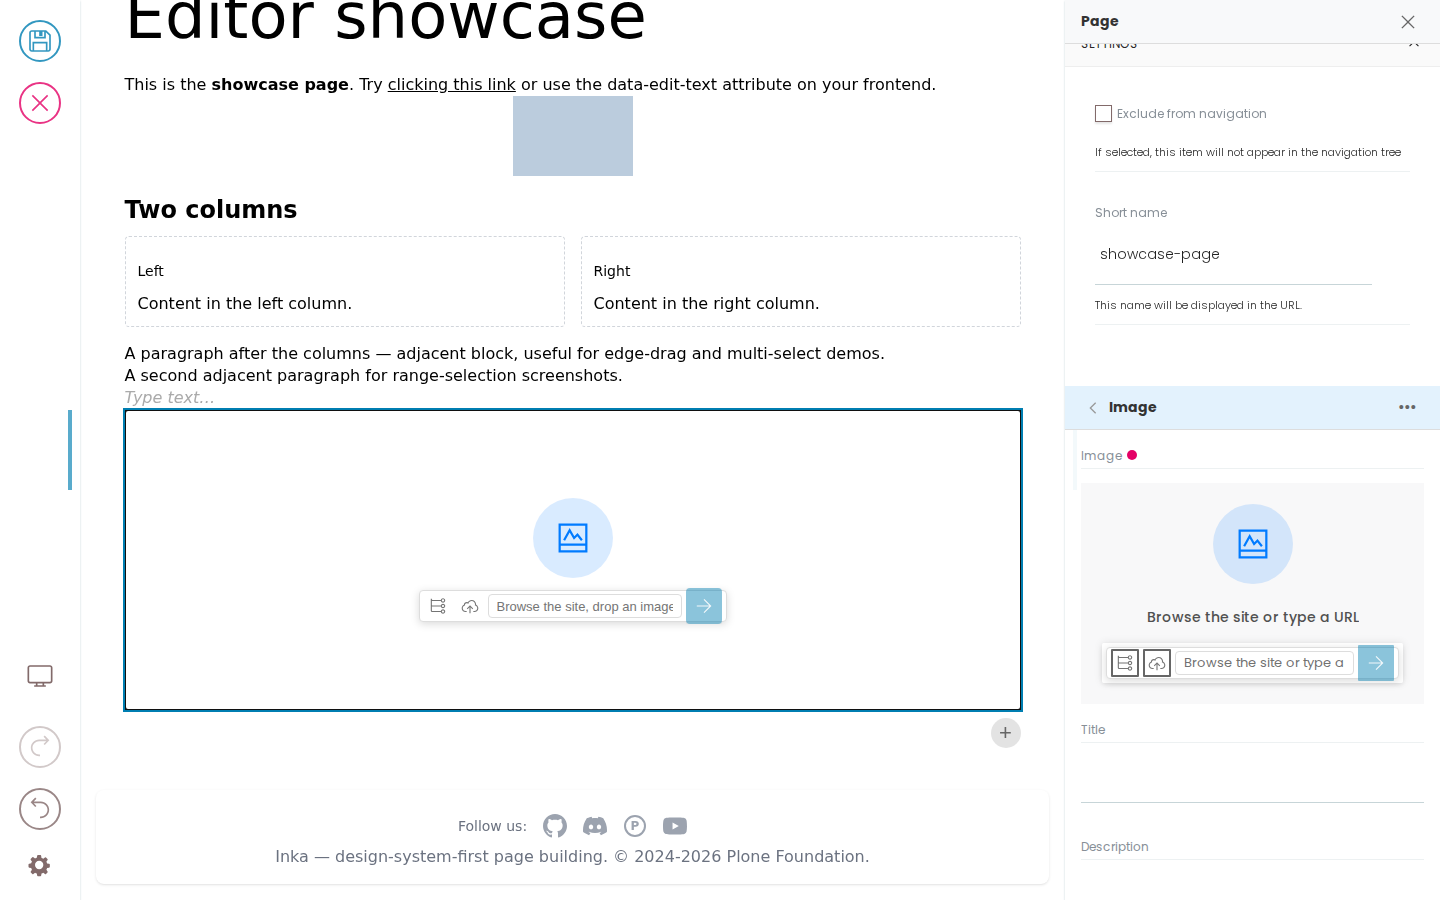Image resolution: width=1440 pixels, height=900 pixels.
Task: Click 'Content in the right column.' text
Action: 706,304
